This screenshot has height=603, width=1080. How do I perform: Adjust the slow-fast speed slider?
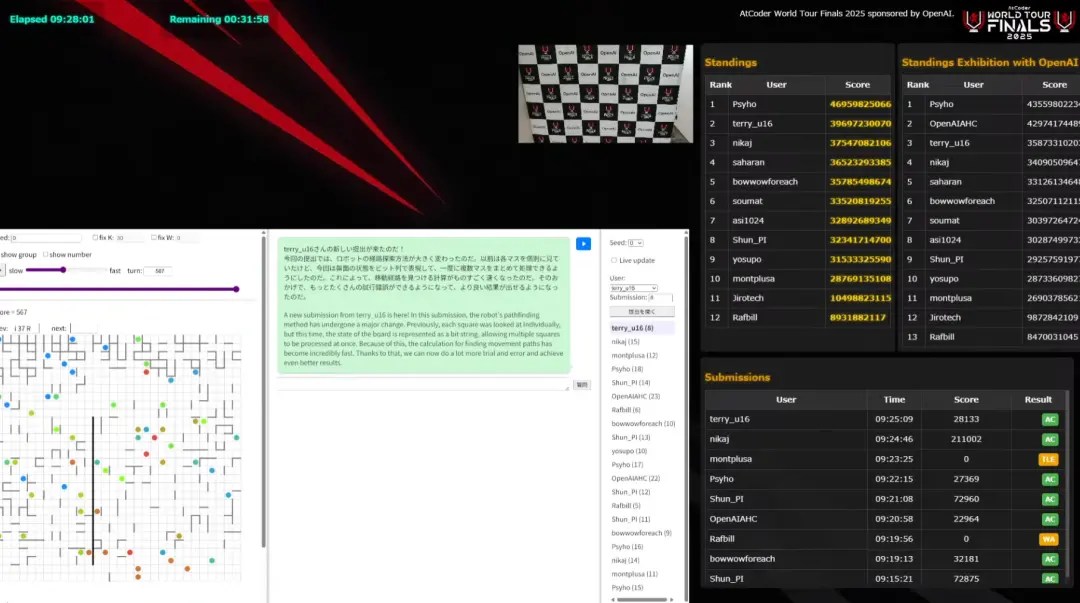(x=64, y=270)
